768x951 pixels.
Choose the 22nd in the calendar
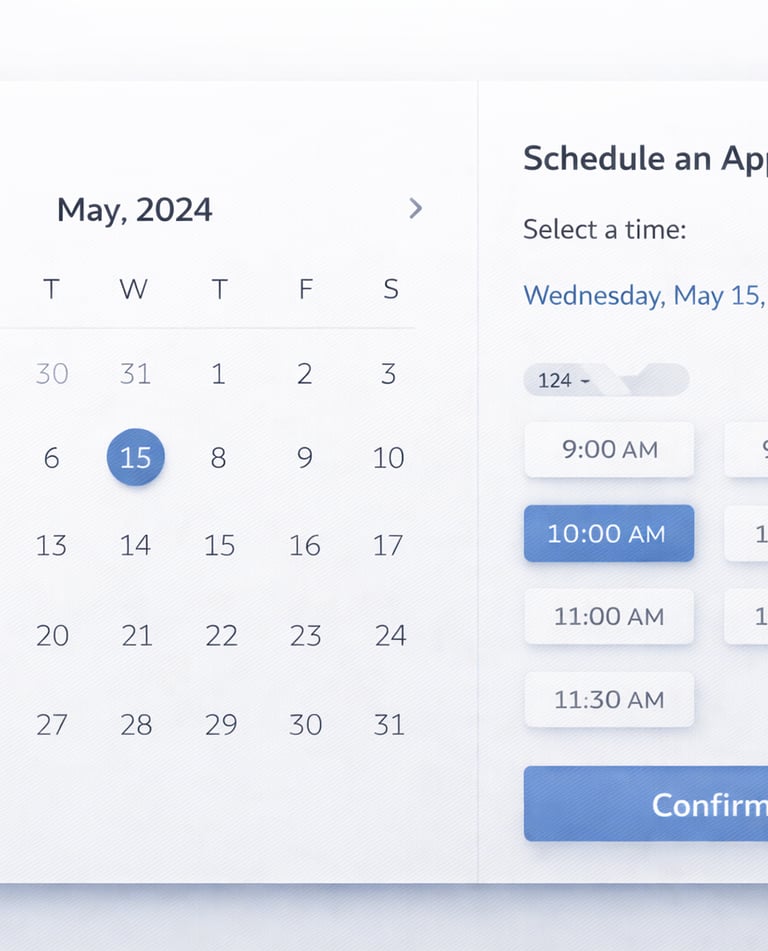(221, 635)
